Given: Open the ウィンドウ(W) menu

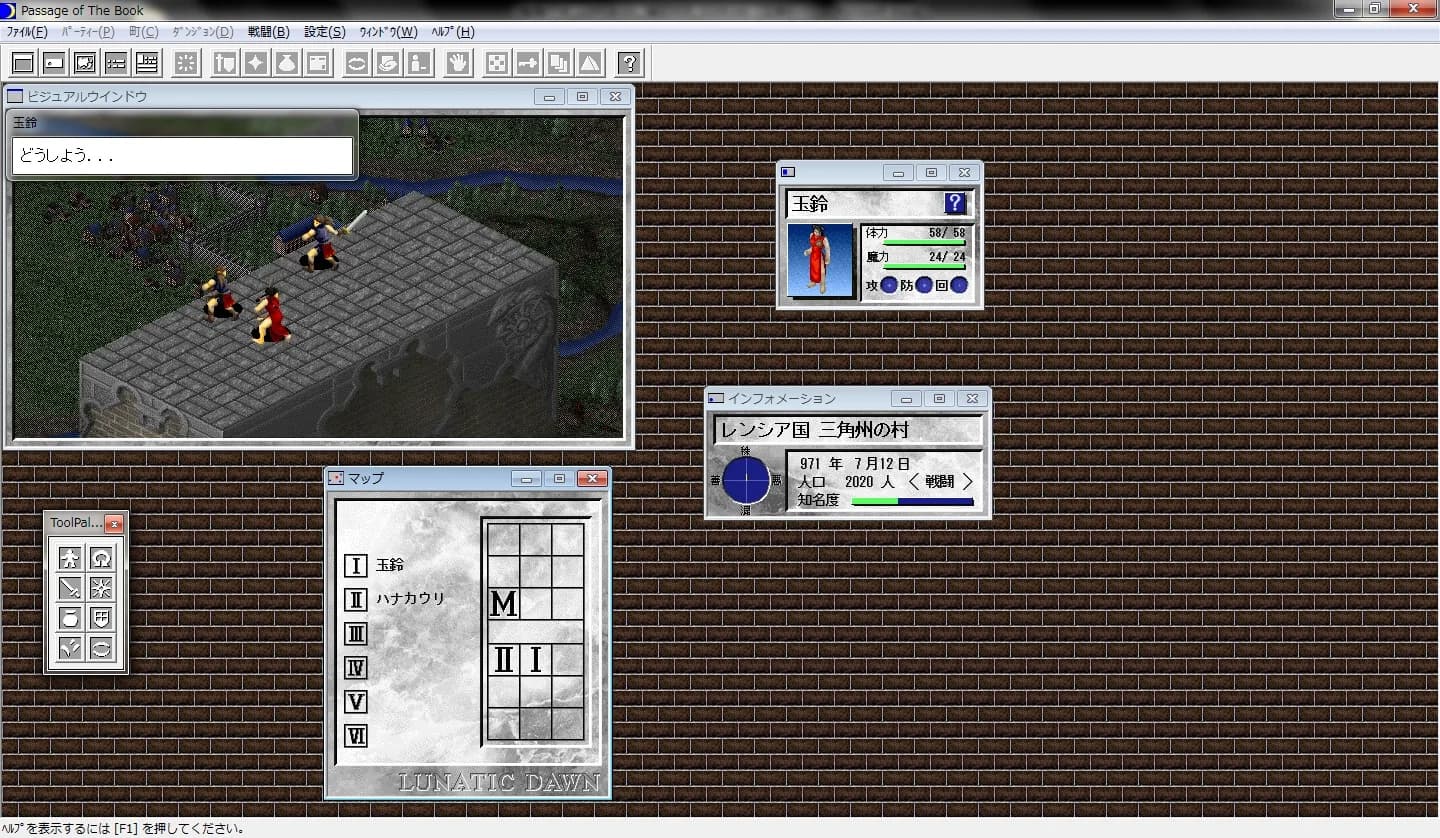Looking at the screenshot, I should 387,32.
